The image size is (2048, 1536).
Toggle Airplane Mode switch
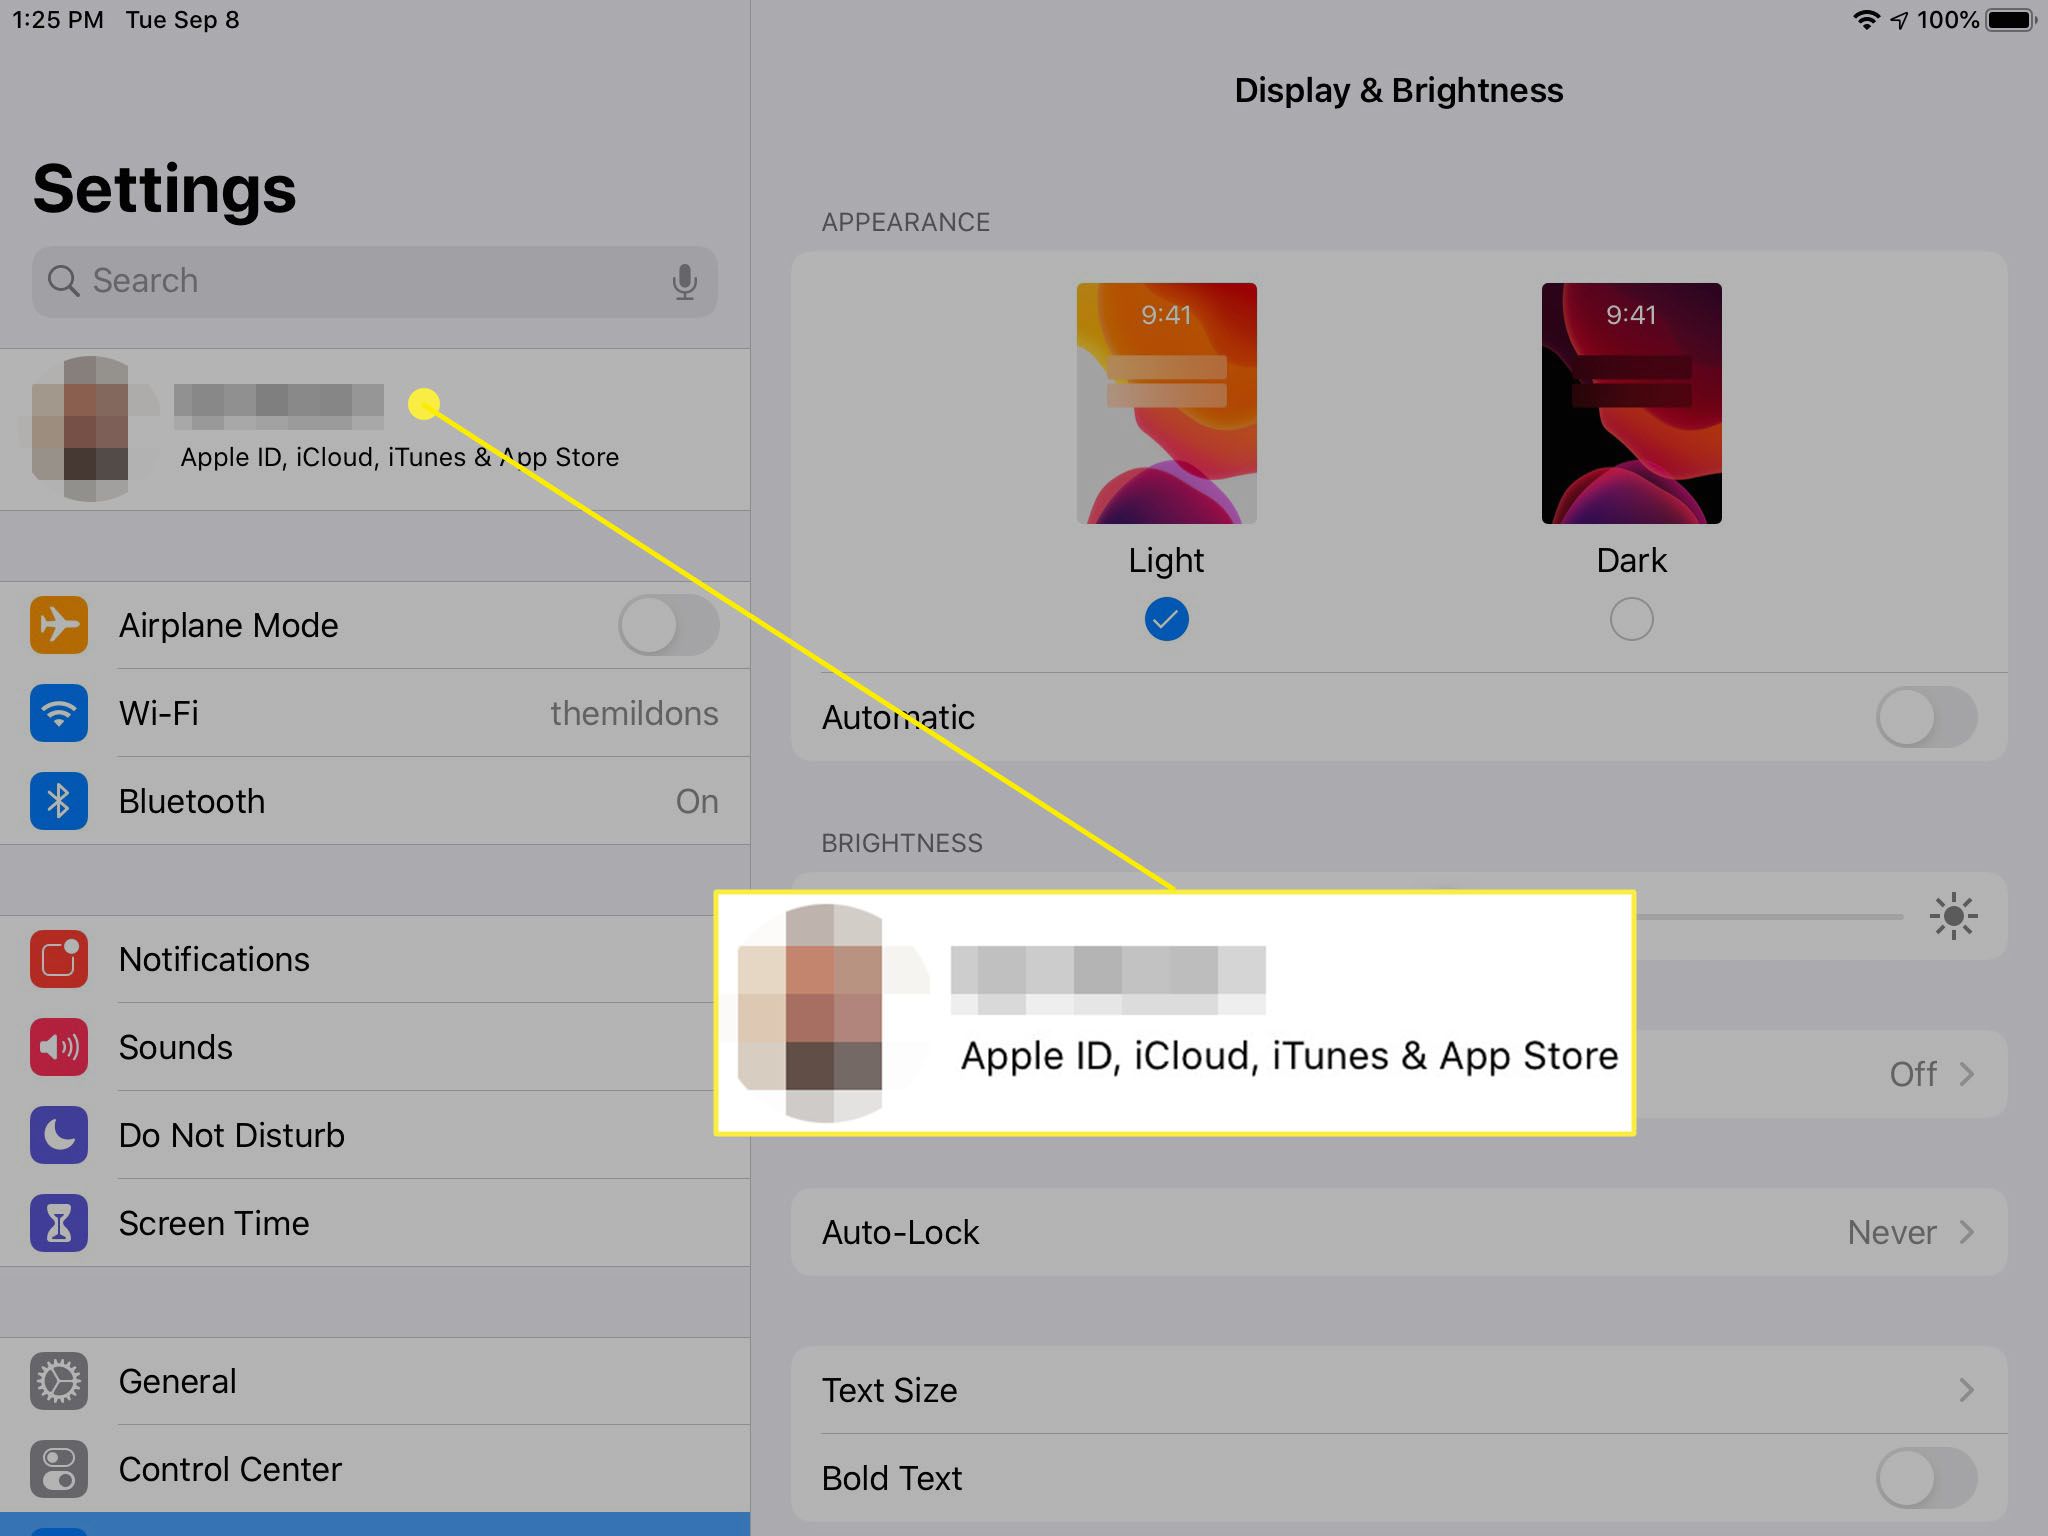668,625
